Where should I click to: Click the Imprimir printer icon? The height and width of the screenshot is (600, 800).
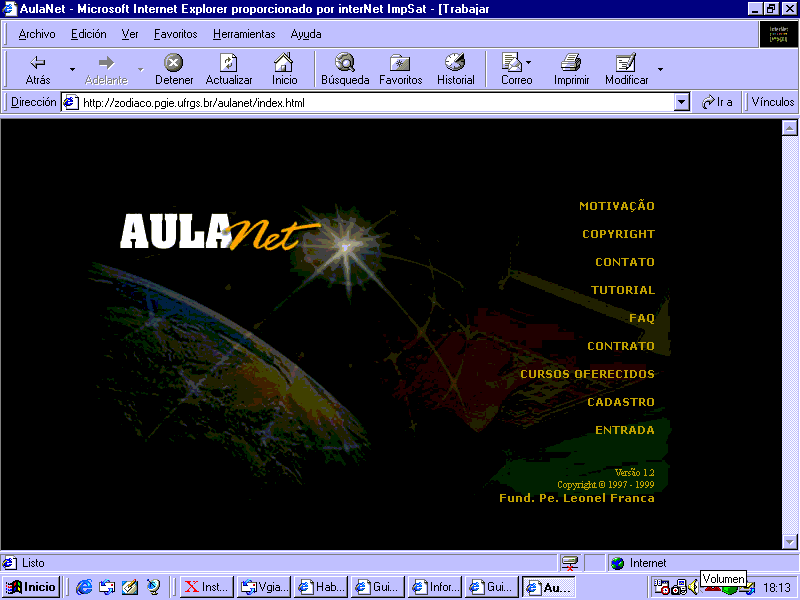571,63
